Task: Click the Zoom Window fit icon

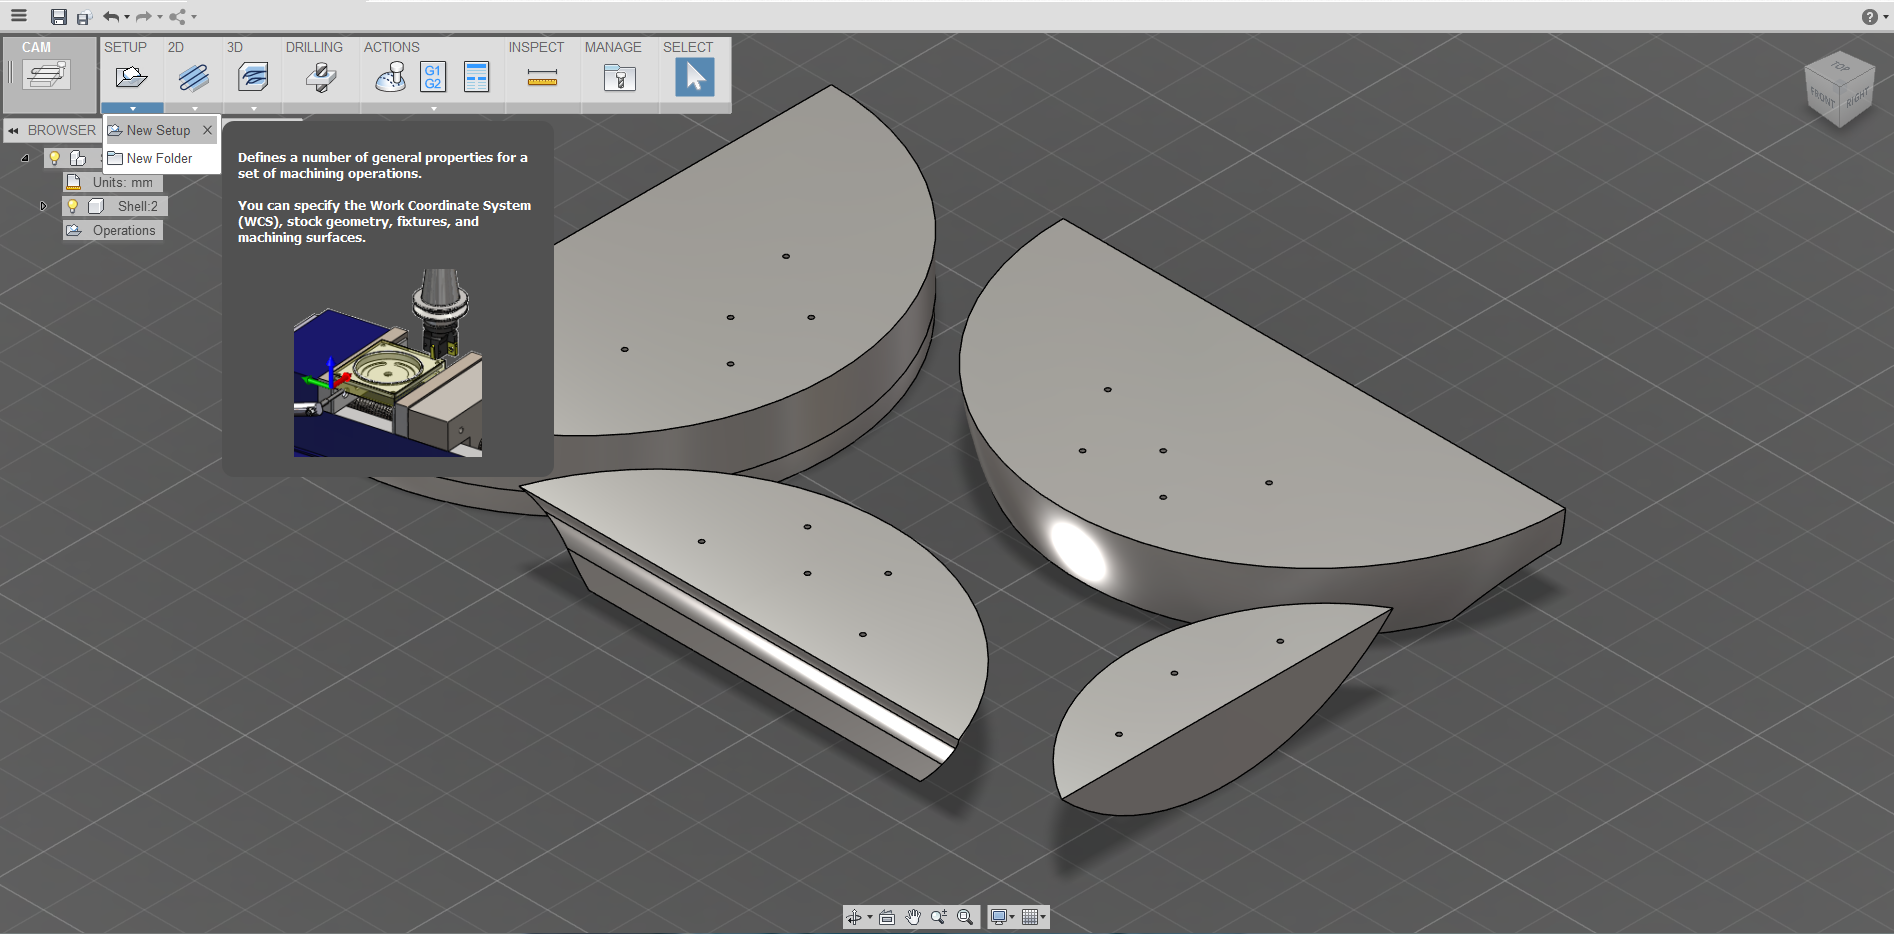Action: pyautogui.click(x=965, y=917)
